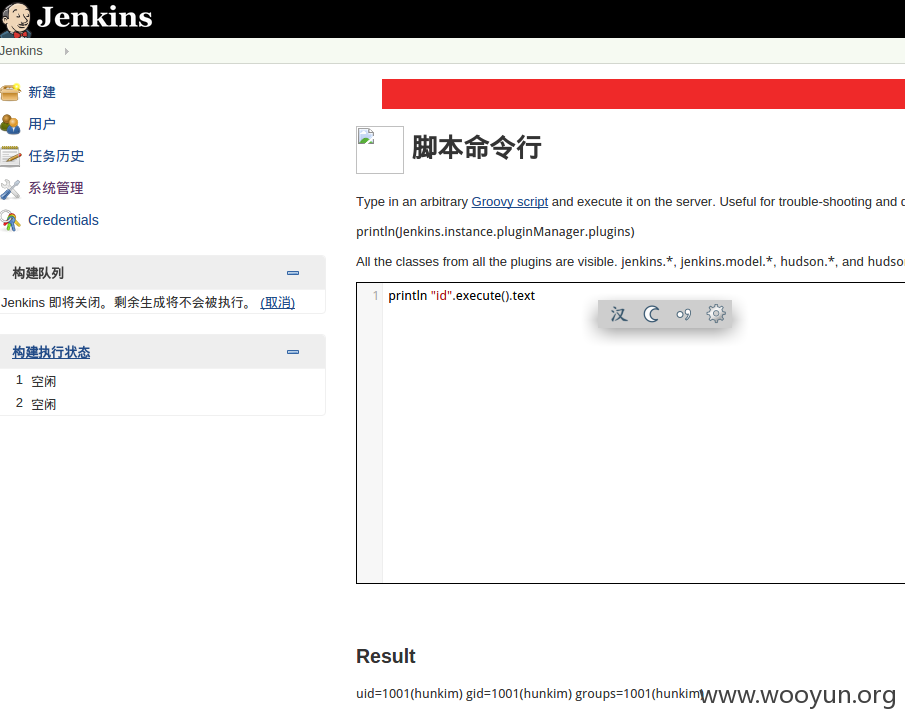Click the 汉 Chinese input mode icon
The image size is (905, 724).
(x=619, y=314)
